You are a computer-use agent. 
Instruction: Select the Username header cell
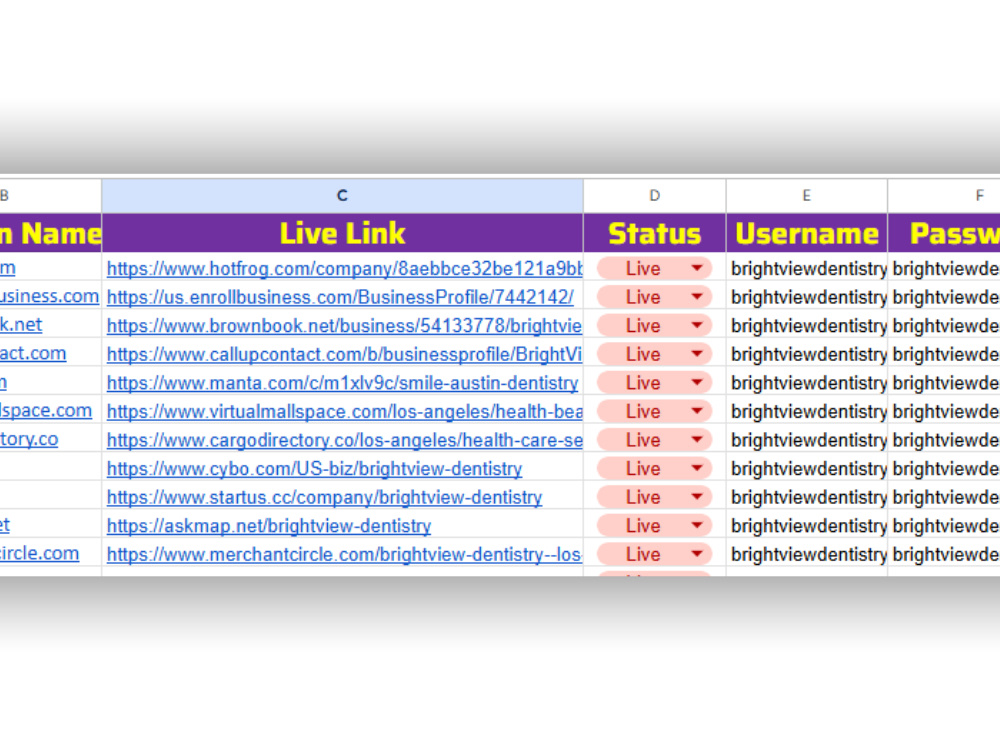pyautogui.click(x=806, y=233)
